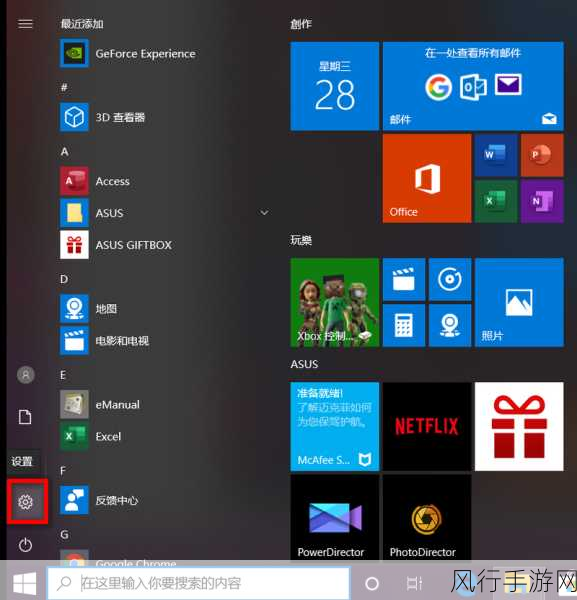The height and width of the screenshot is (600, 577).
Task: Open the Calculator tile
Action: [x=404, y=325]
